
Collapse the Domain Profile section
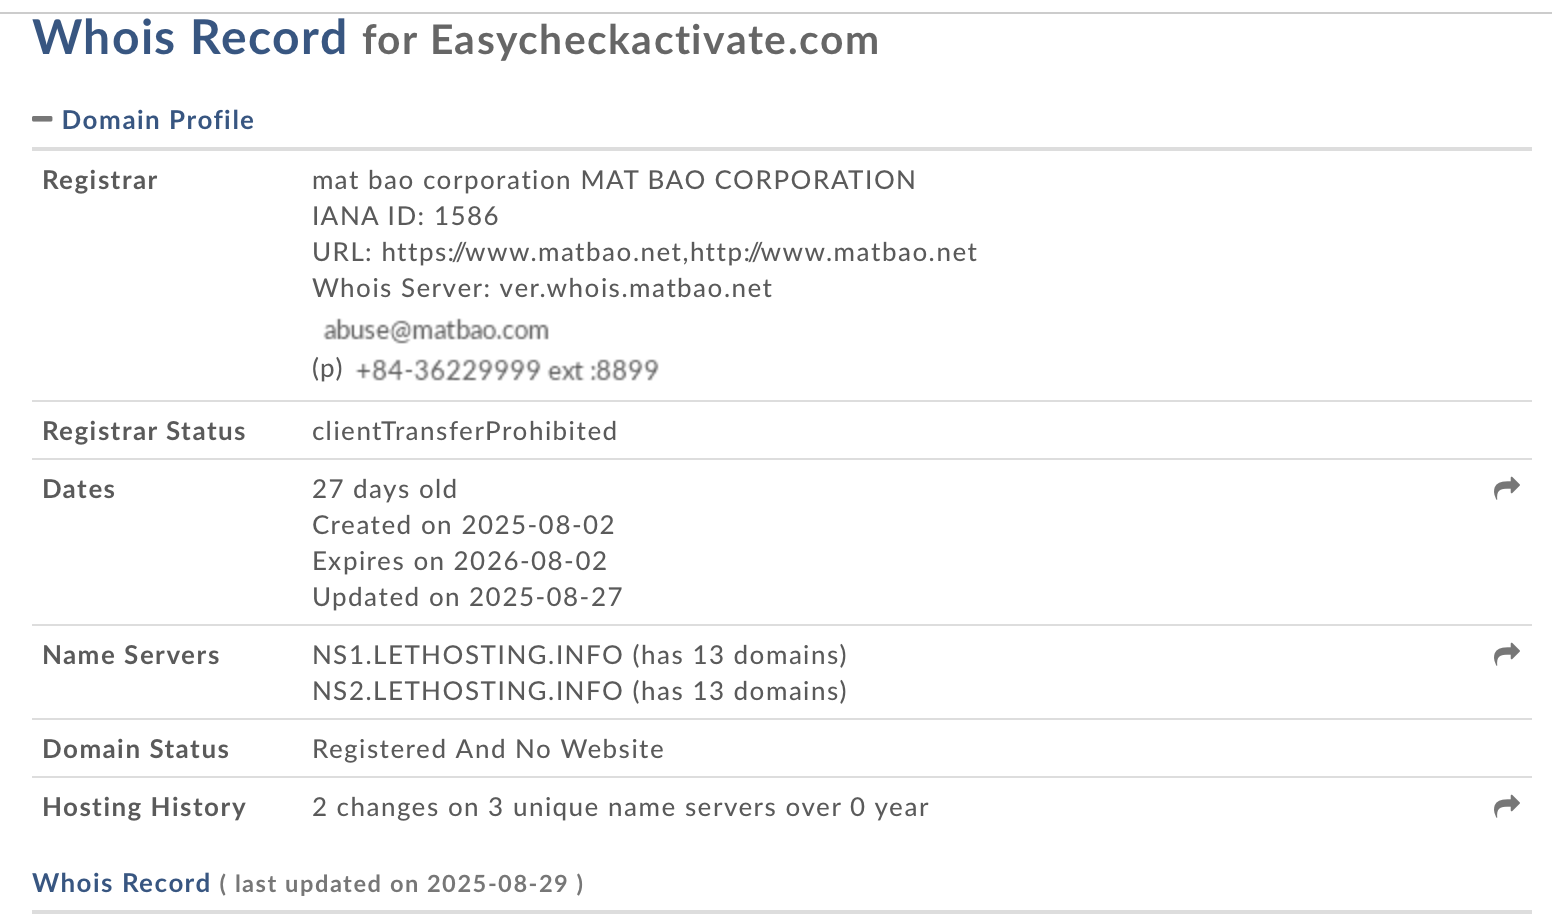tap(157, 120)
